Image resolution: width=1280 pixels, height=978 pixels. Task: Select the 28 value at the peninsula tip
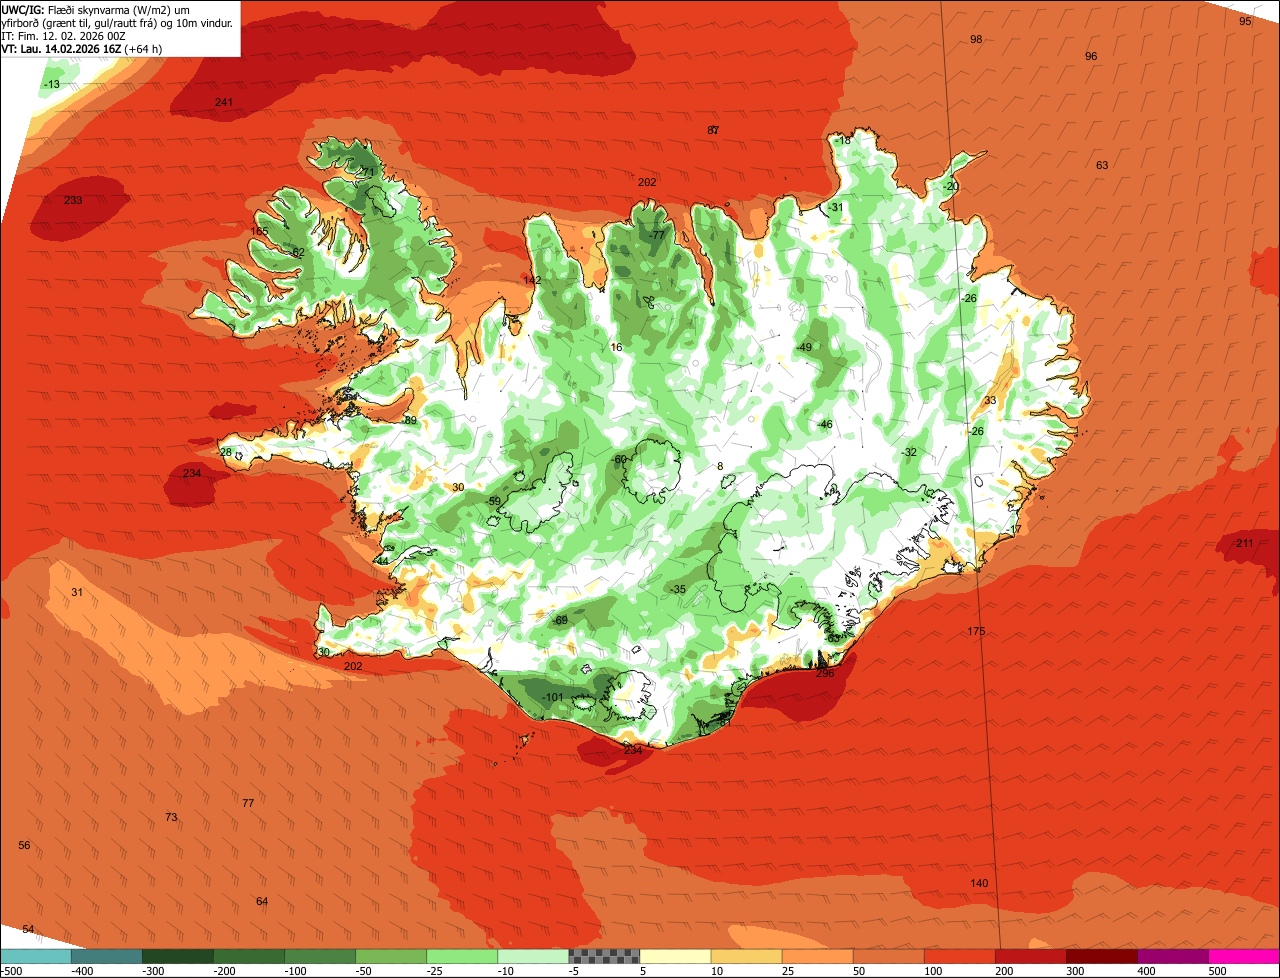point(226,453)
